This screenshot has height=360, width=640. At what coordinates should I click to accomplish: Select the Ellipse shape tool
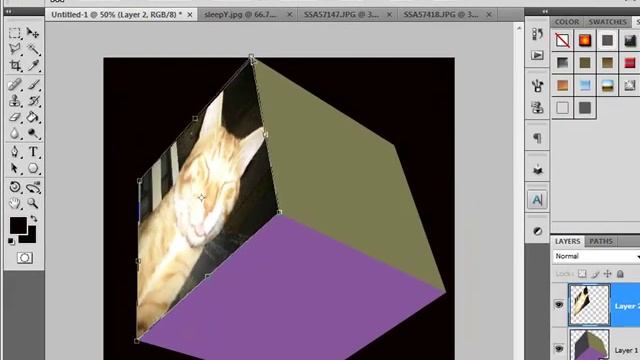click(x=33, y=168)
